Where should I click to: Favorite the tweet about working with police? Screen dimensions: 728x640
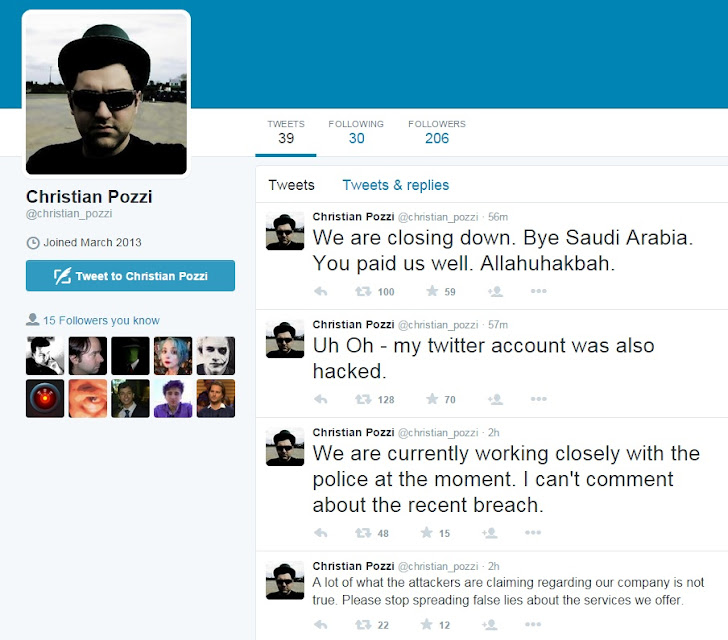(426, 533)
